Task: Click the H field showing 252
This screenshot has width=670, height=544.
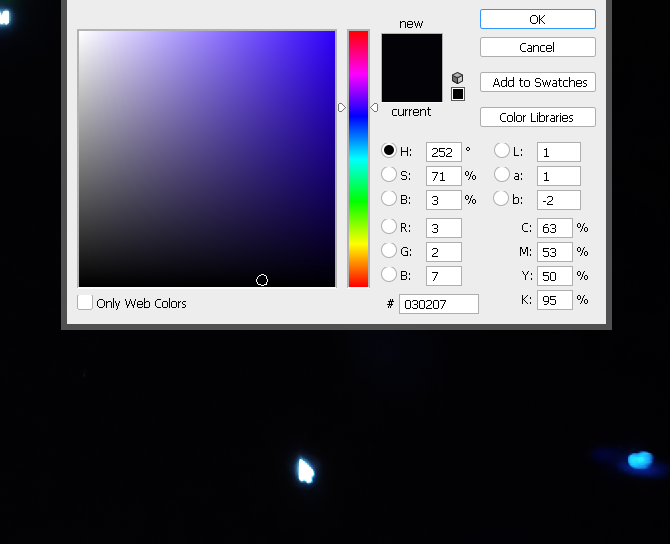Action: (x=444, y=152)
